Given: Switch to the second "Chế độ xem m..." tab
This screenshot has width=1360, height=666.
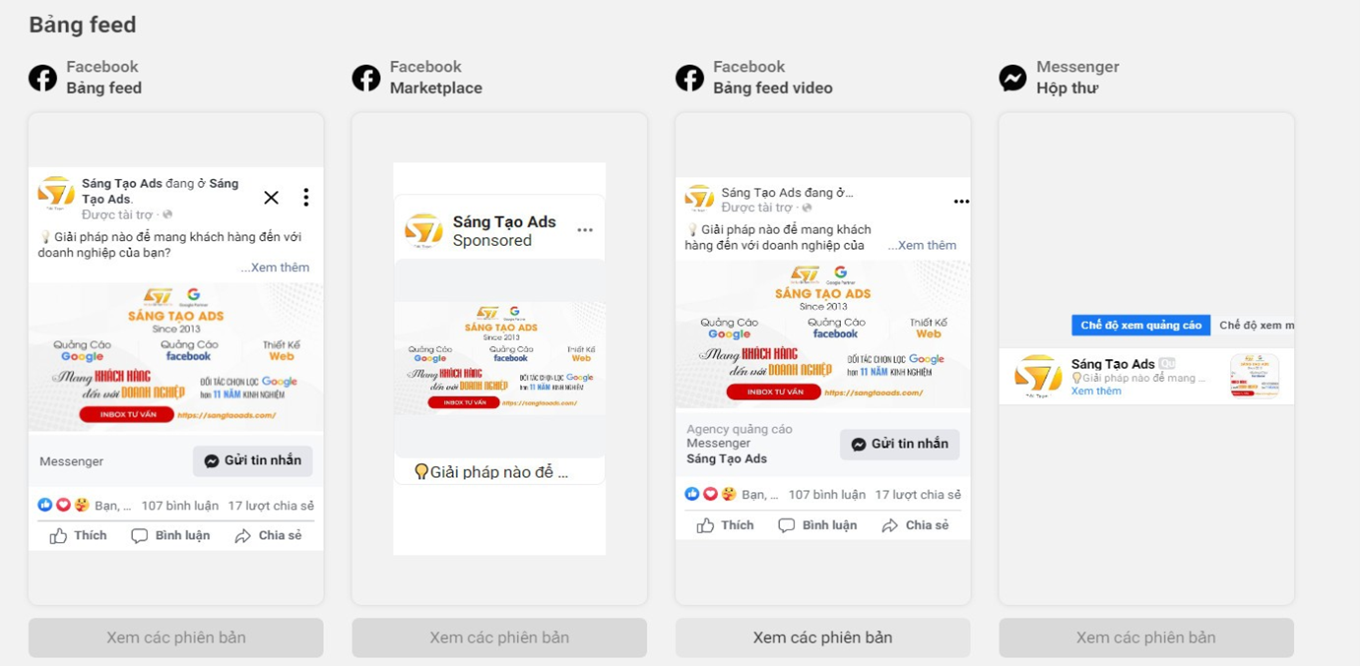Looking at the screenshot, I should pyautogui.click(x=1256, y=325).
